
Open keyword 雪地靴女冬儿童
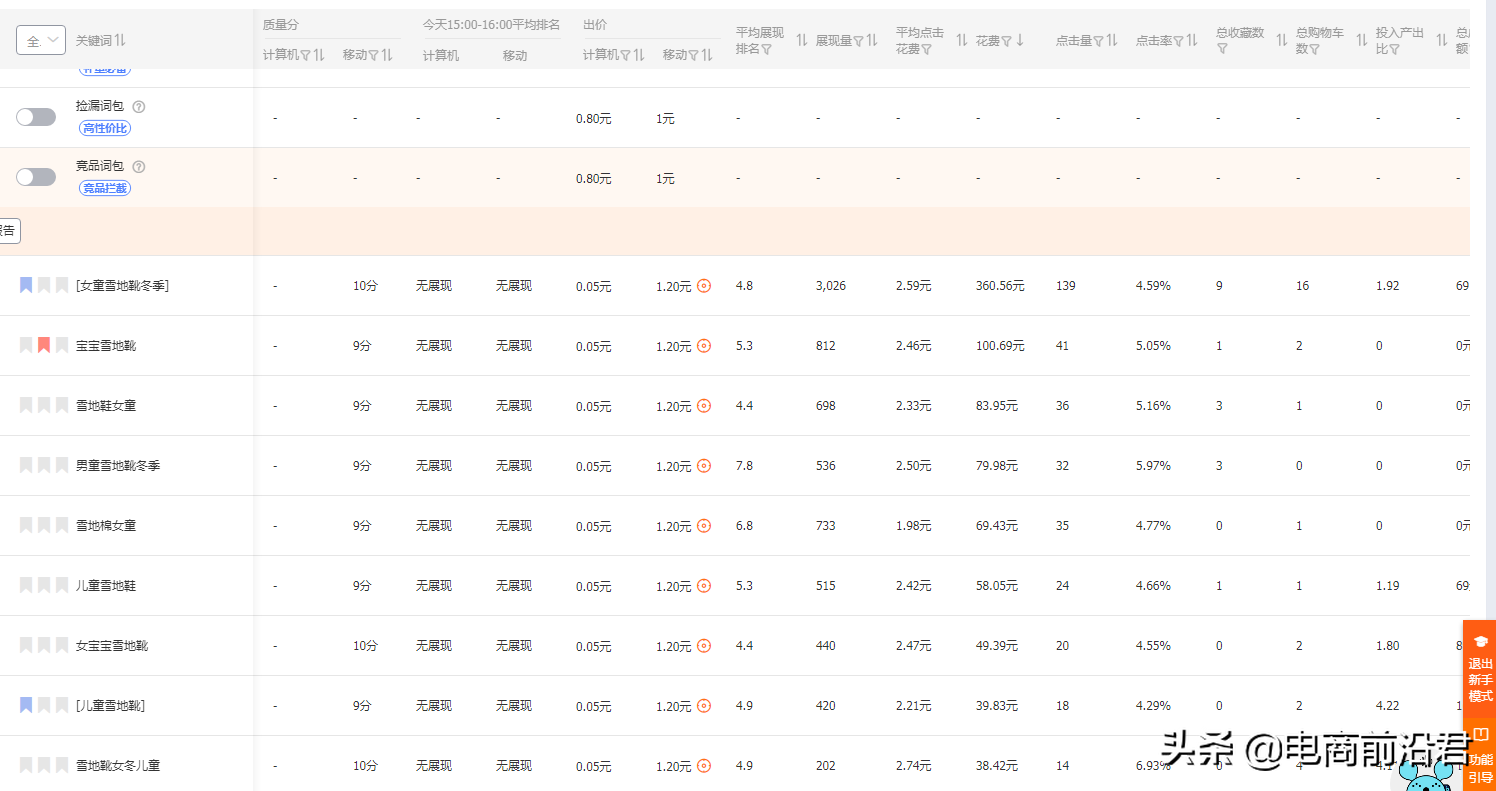[x=118, y=766]
